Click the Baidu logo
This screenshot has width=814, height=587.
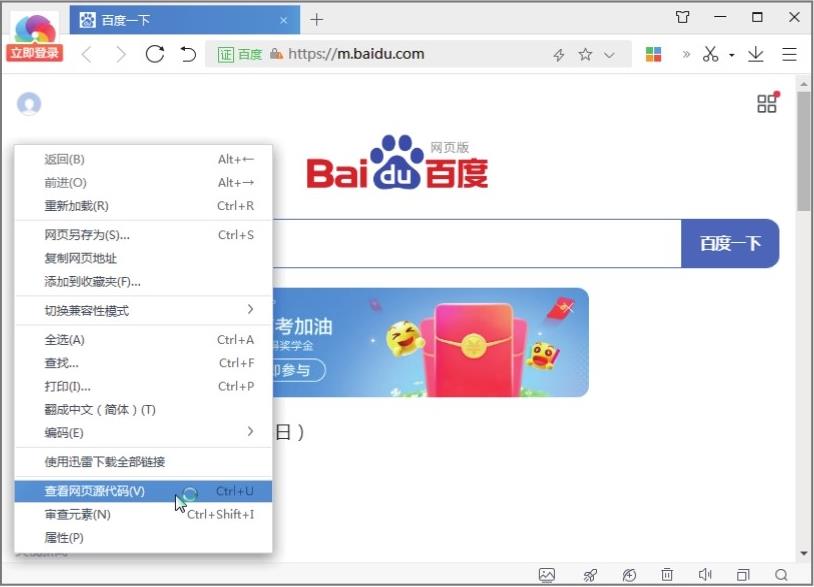click(397, 163)
